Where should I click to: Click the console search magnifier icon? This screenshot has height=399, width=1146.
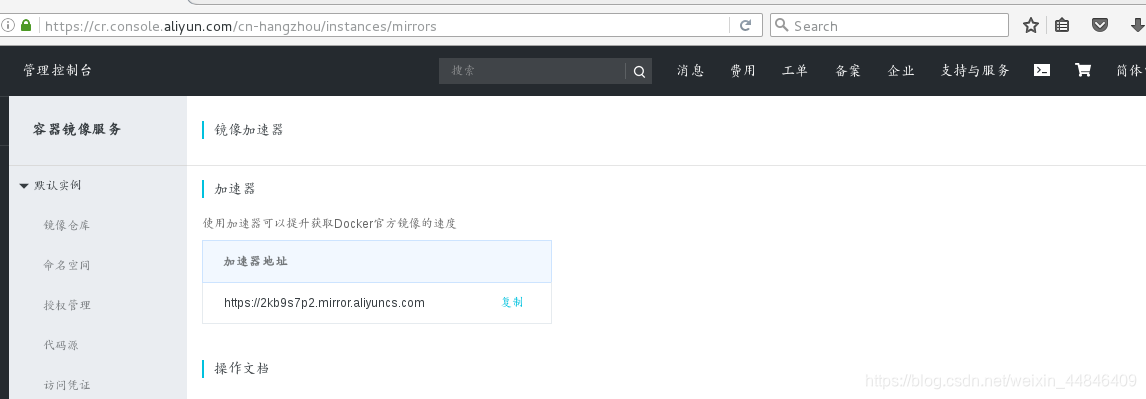coord(639,72)
